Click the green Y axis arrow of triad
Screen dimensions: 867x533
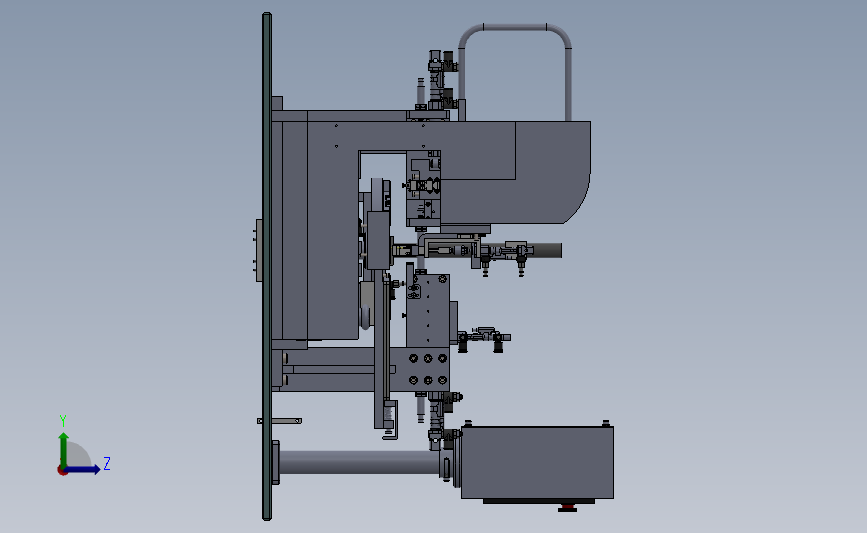(x=64, y=450)
